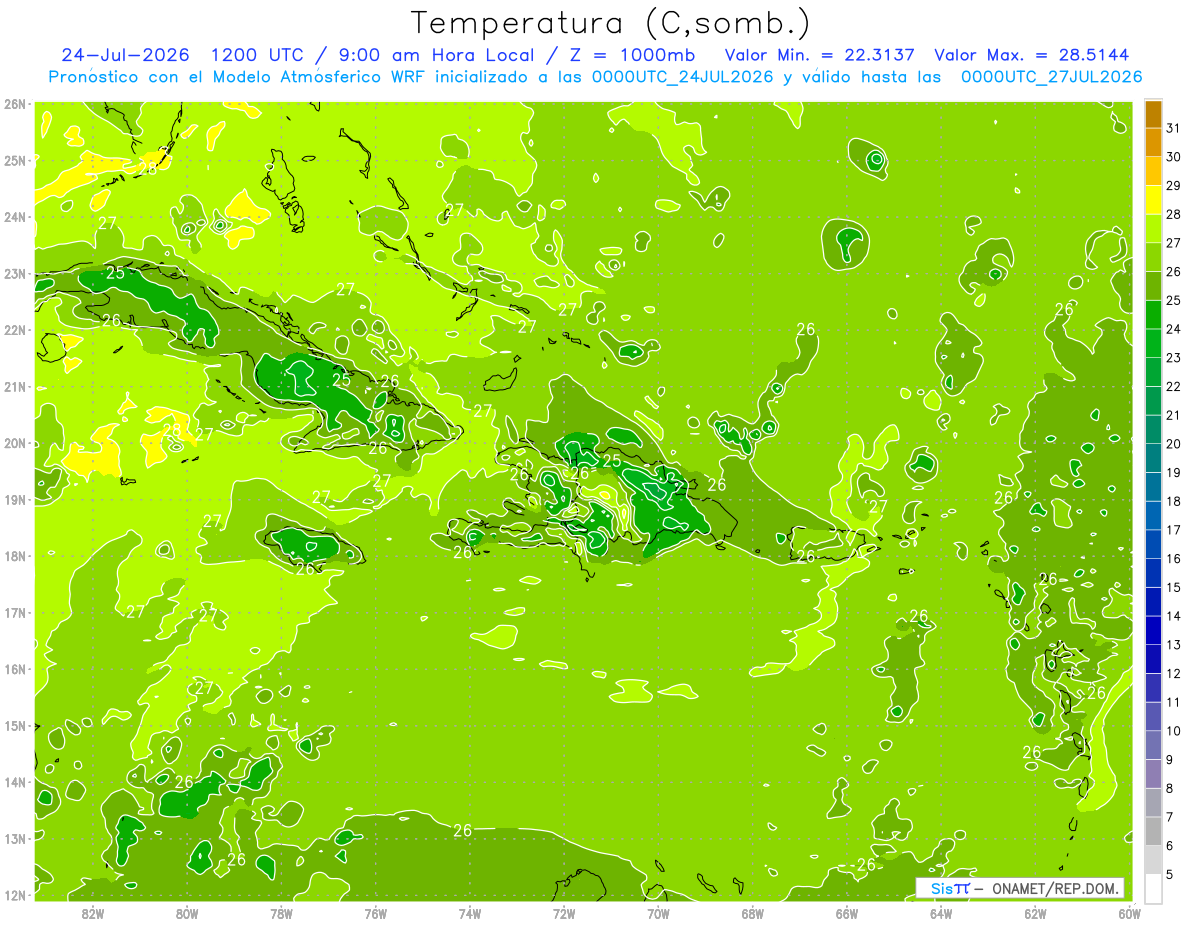The image size is (1200, 927).
Task: Click the white swatch below label 5
Action: point(1153,888)
